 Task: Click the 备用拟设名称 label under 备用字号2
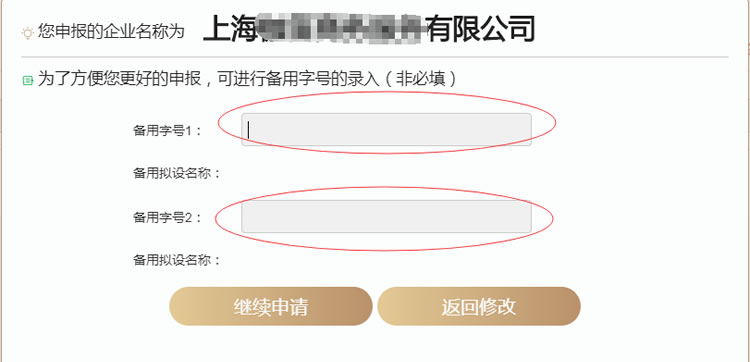pyautogui.click(x=176, y=260)
